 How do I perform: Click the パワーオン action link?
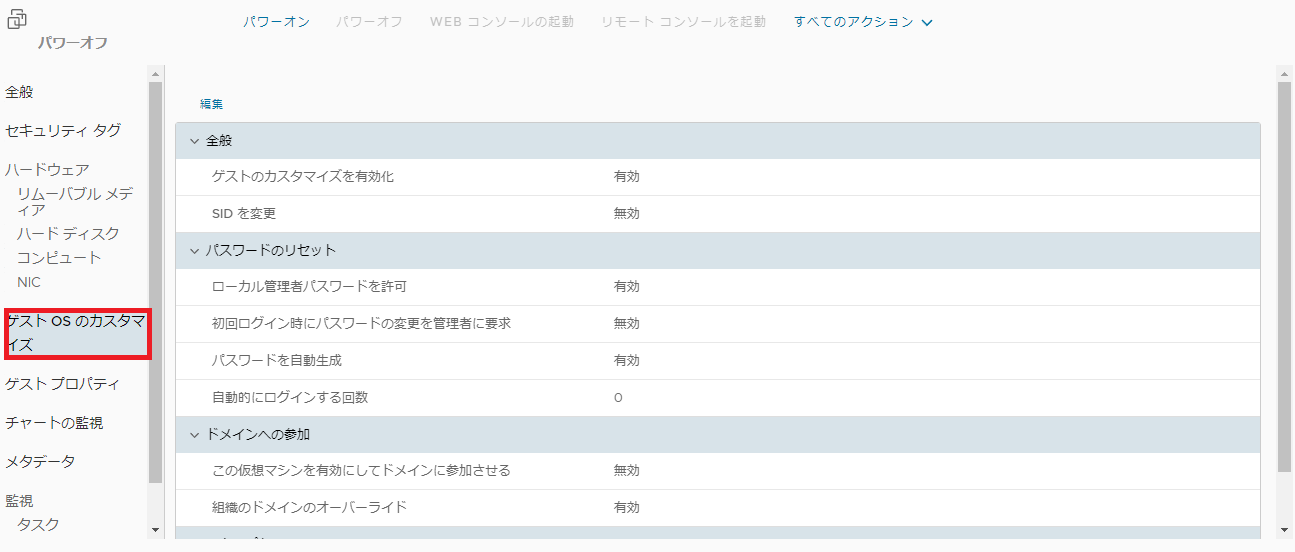pyautogui.click(x=276, y=21)
